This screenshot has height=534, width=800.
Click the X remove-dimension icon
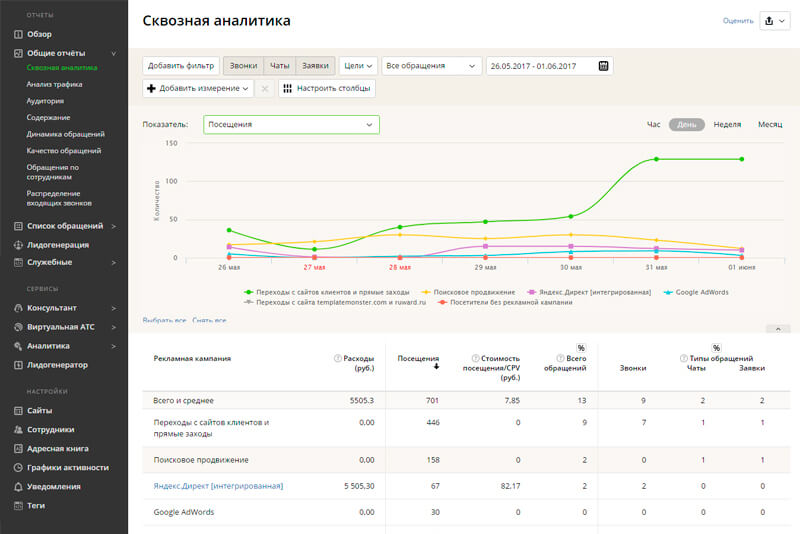[x=265, y=88]
